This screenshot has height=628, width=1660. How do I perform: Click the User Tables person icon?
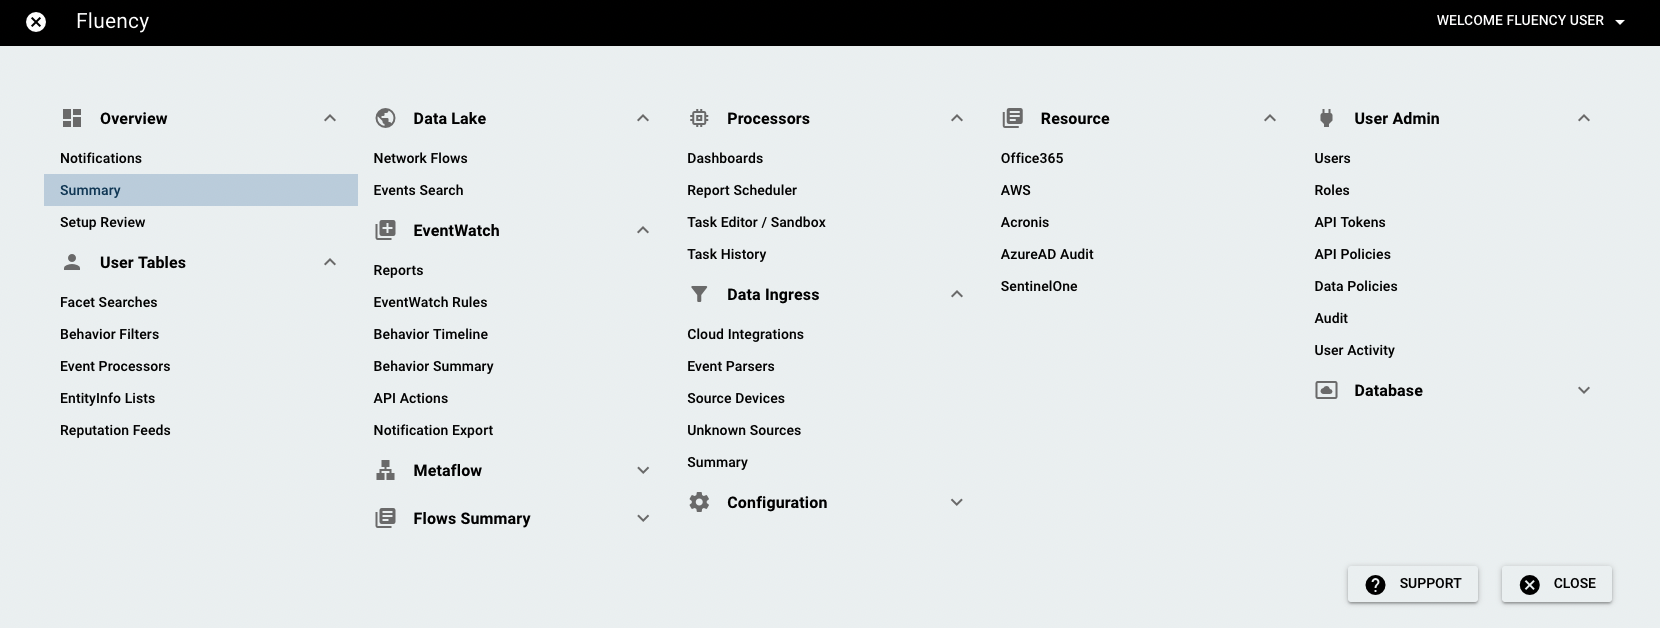[72, 262]
